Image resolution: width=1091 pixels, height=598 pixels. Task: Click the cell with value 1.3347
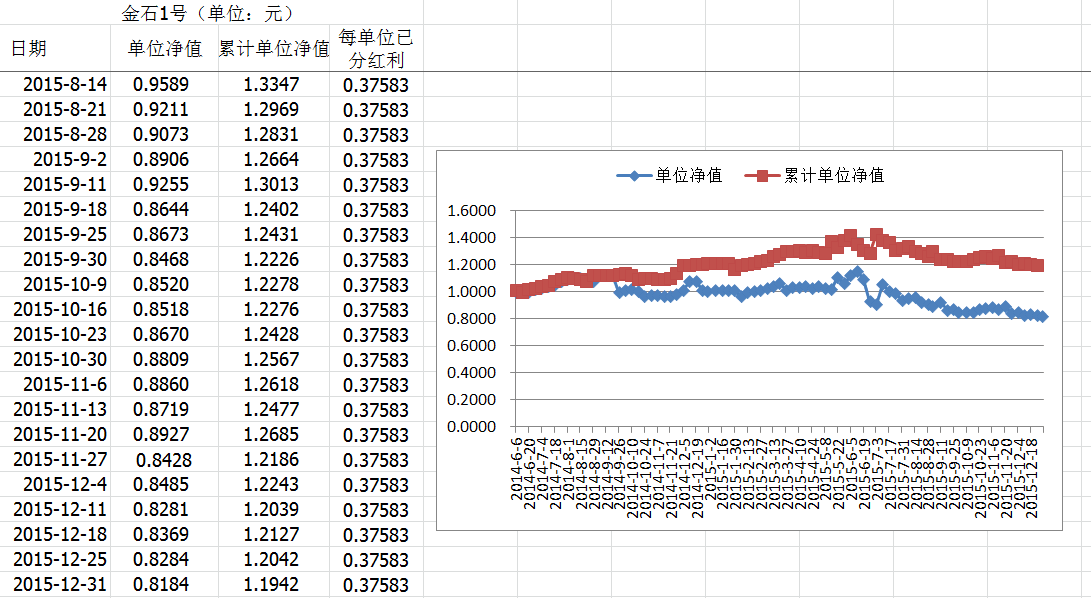pyautogui.click(x=271, y=84)
